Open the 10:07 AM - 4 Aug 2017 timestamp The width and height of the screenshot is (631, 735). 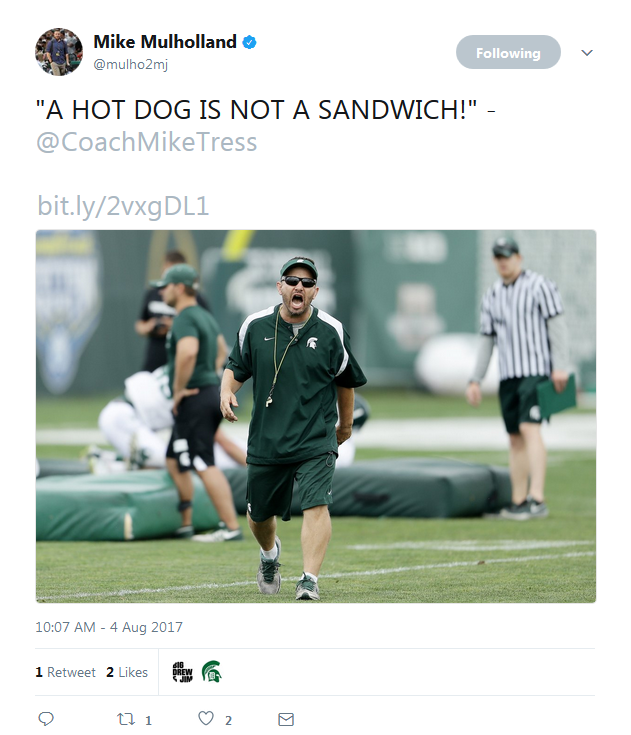pyautogui.click(x=109, y=628)
